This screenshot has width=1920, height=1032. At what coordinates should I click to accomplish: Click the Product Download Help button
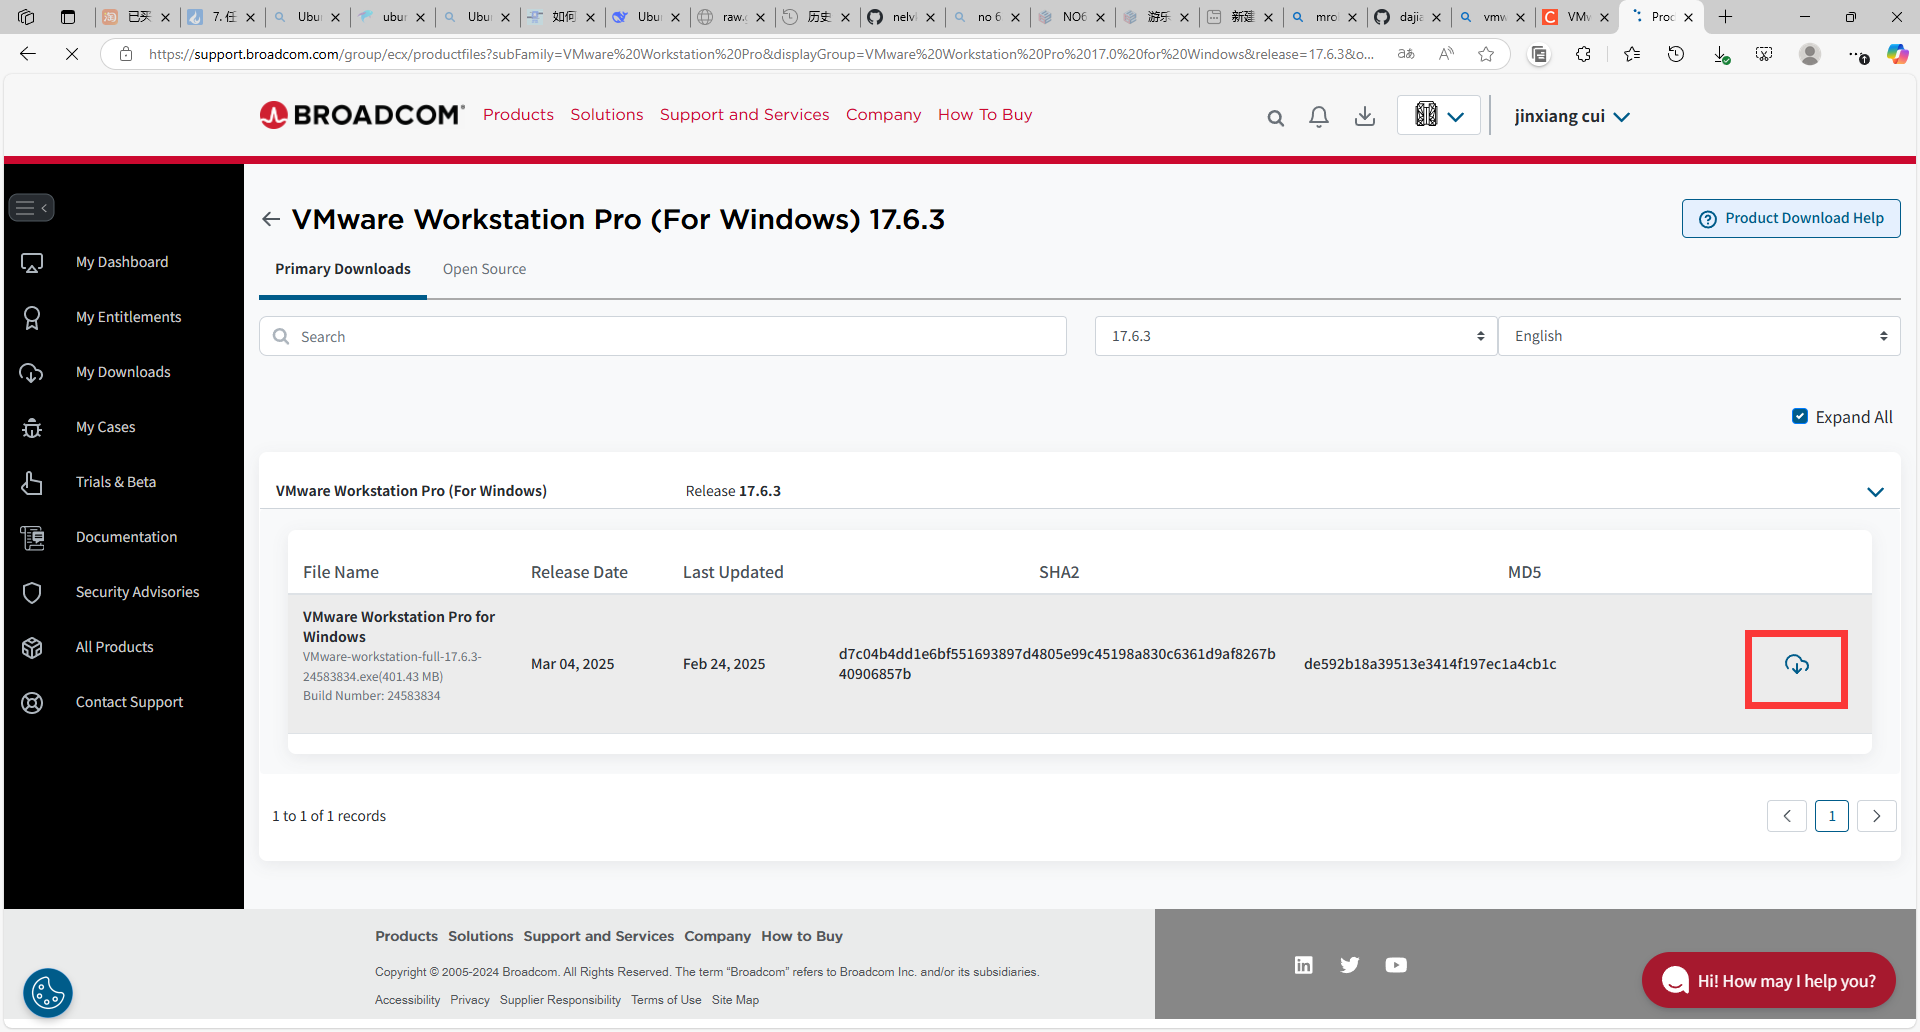[1791, 218]
